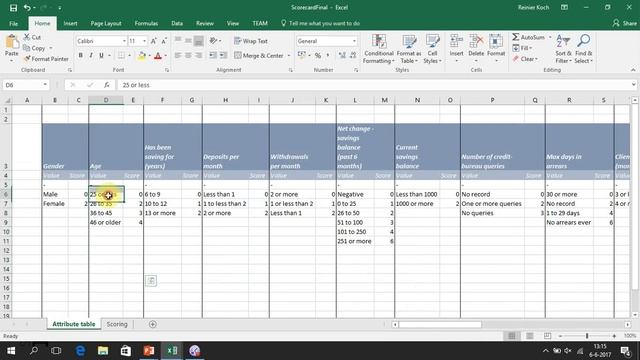The height and width of the screenshot is (360, 640).
Task: Open Find & Select
Action: (584, 49)
